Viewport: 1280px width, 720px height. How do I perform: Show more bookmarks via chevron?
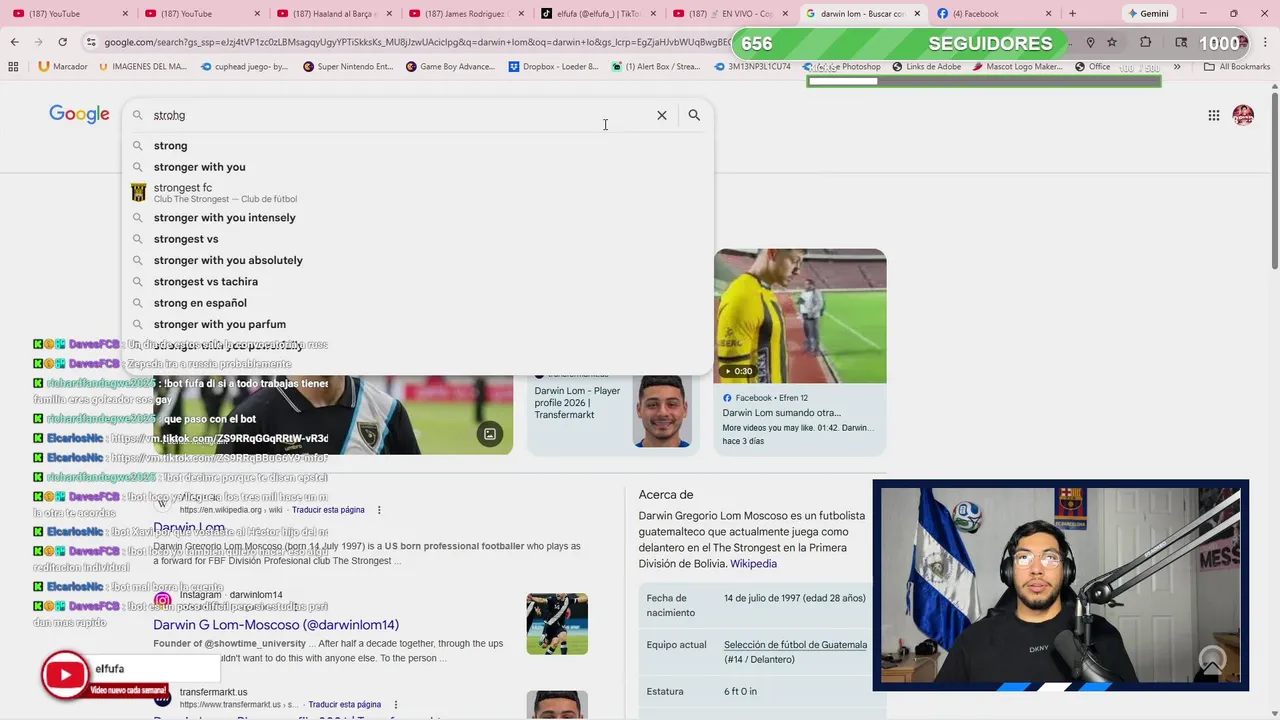[1177, 66]
